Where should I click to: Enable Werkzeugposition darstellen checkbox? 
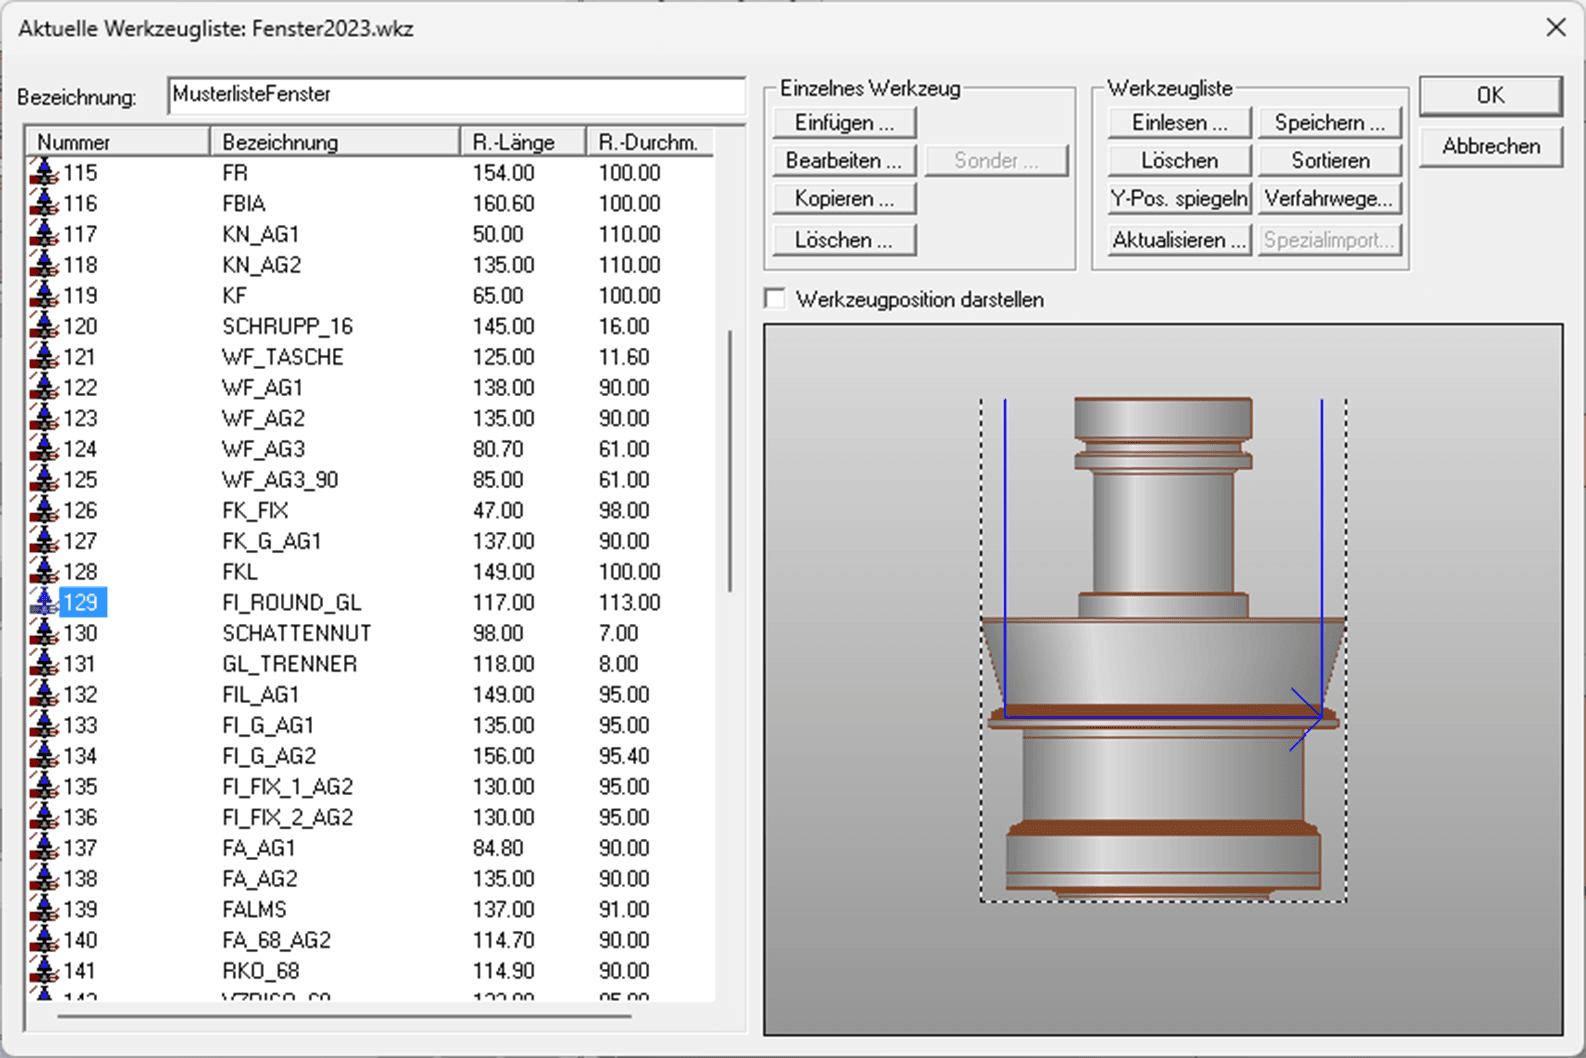(x=775, y=299)
